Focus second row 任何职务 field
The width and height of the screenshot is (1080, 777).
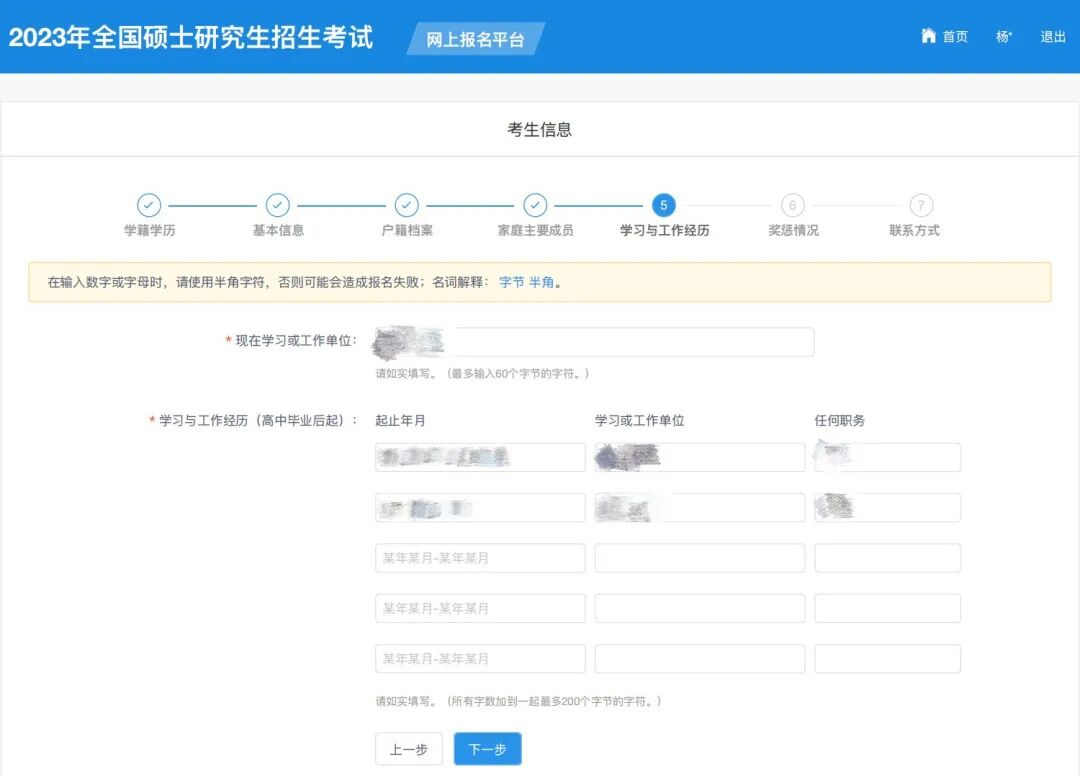point(888,508)
